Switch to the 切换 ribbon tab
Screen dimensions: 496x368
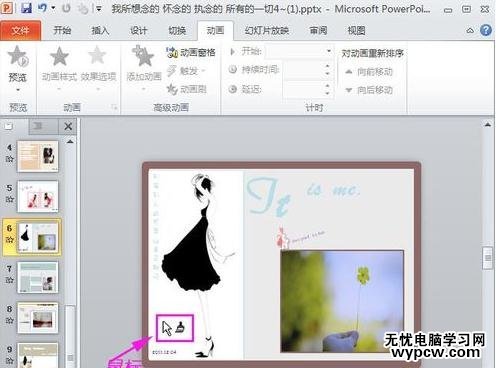click(177, 30)
